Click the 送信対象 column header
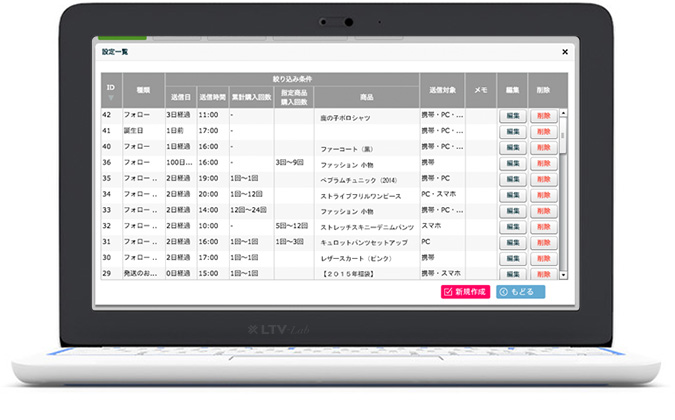 [443, 90]
